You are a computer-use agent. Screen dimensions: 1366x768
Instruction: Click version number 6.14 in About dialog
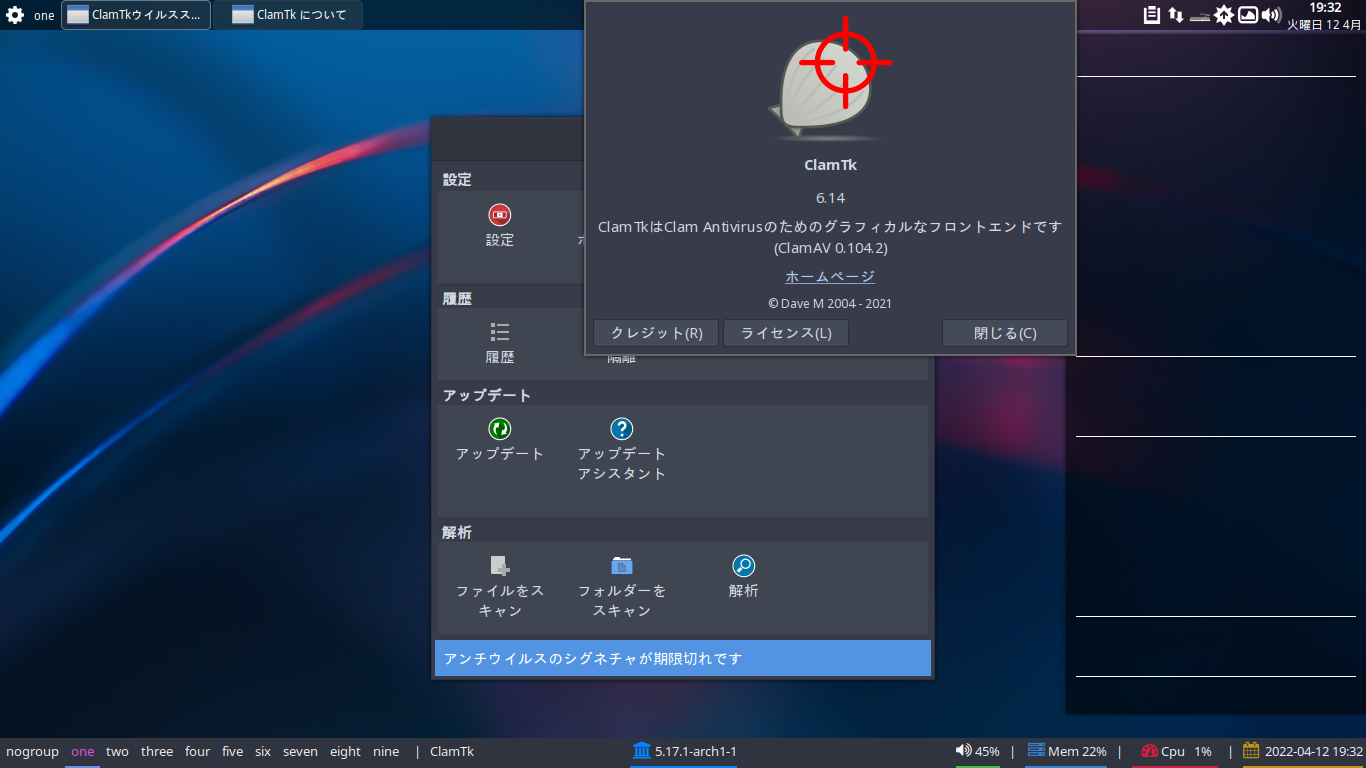830,197
